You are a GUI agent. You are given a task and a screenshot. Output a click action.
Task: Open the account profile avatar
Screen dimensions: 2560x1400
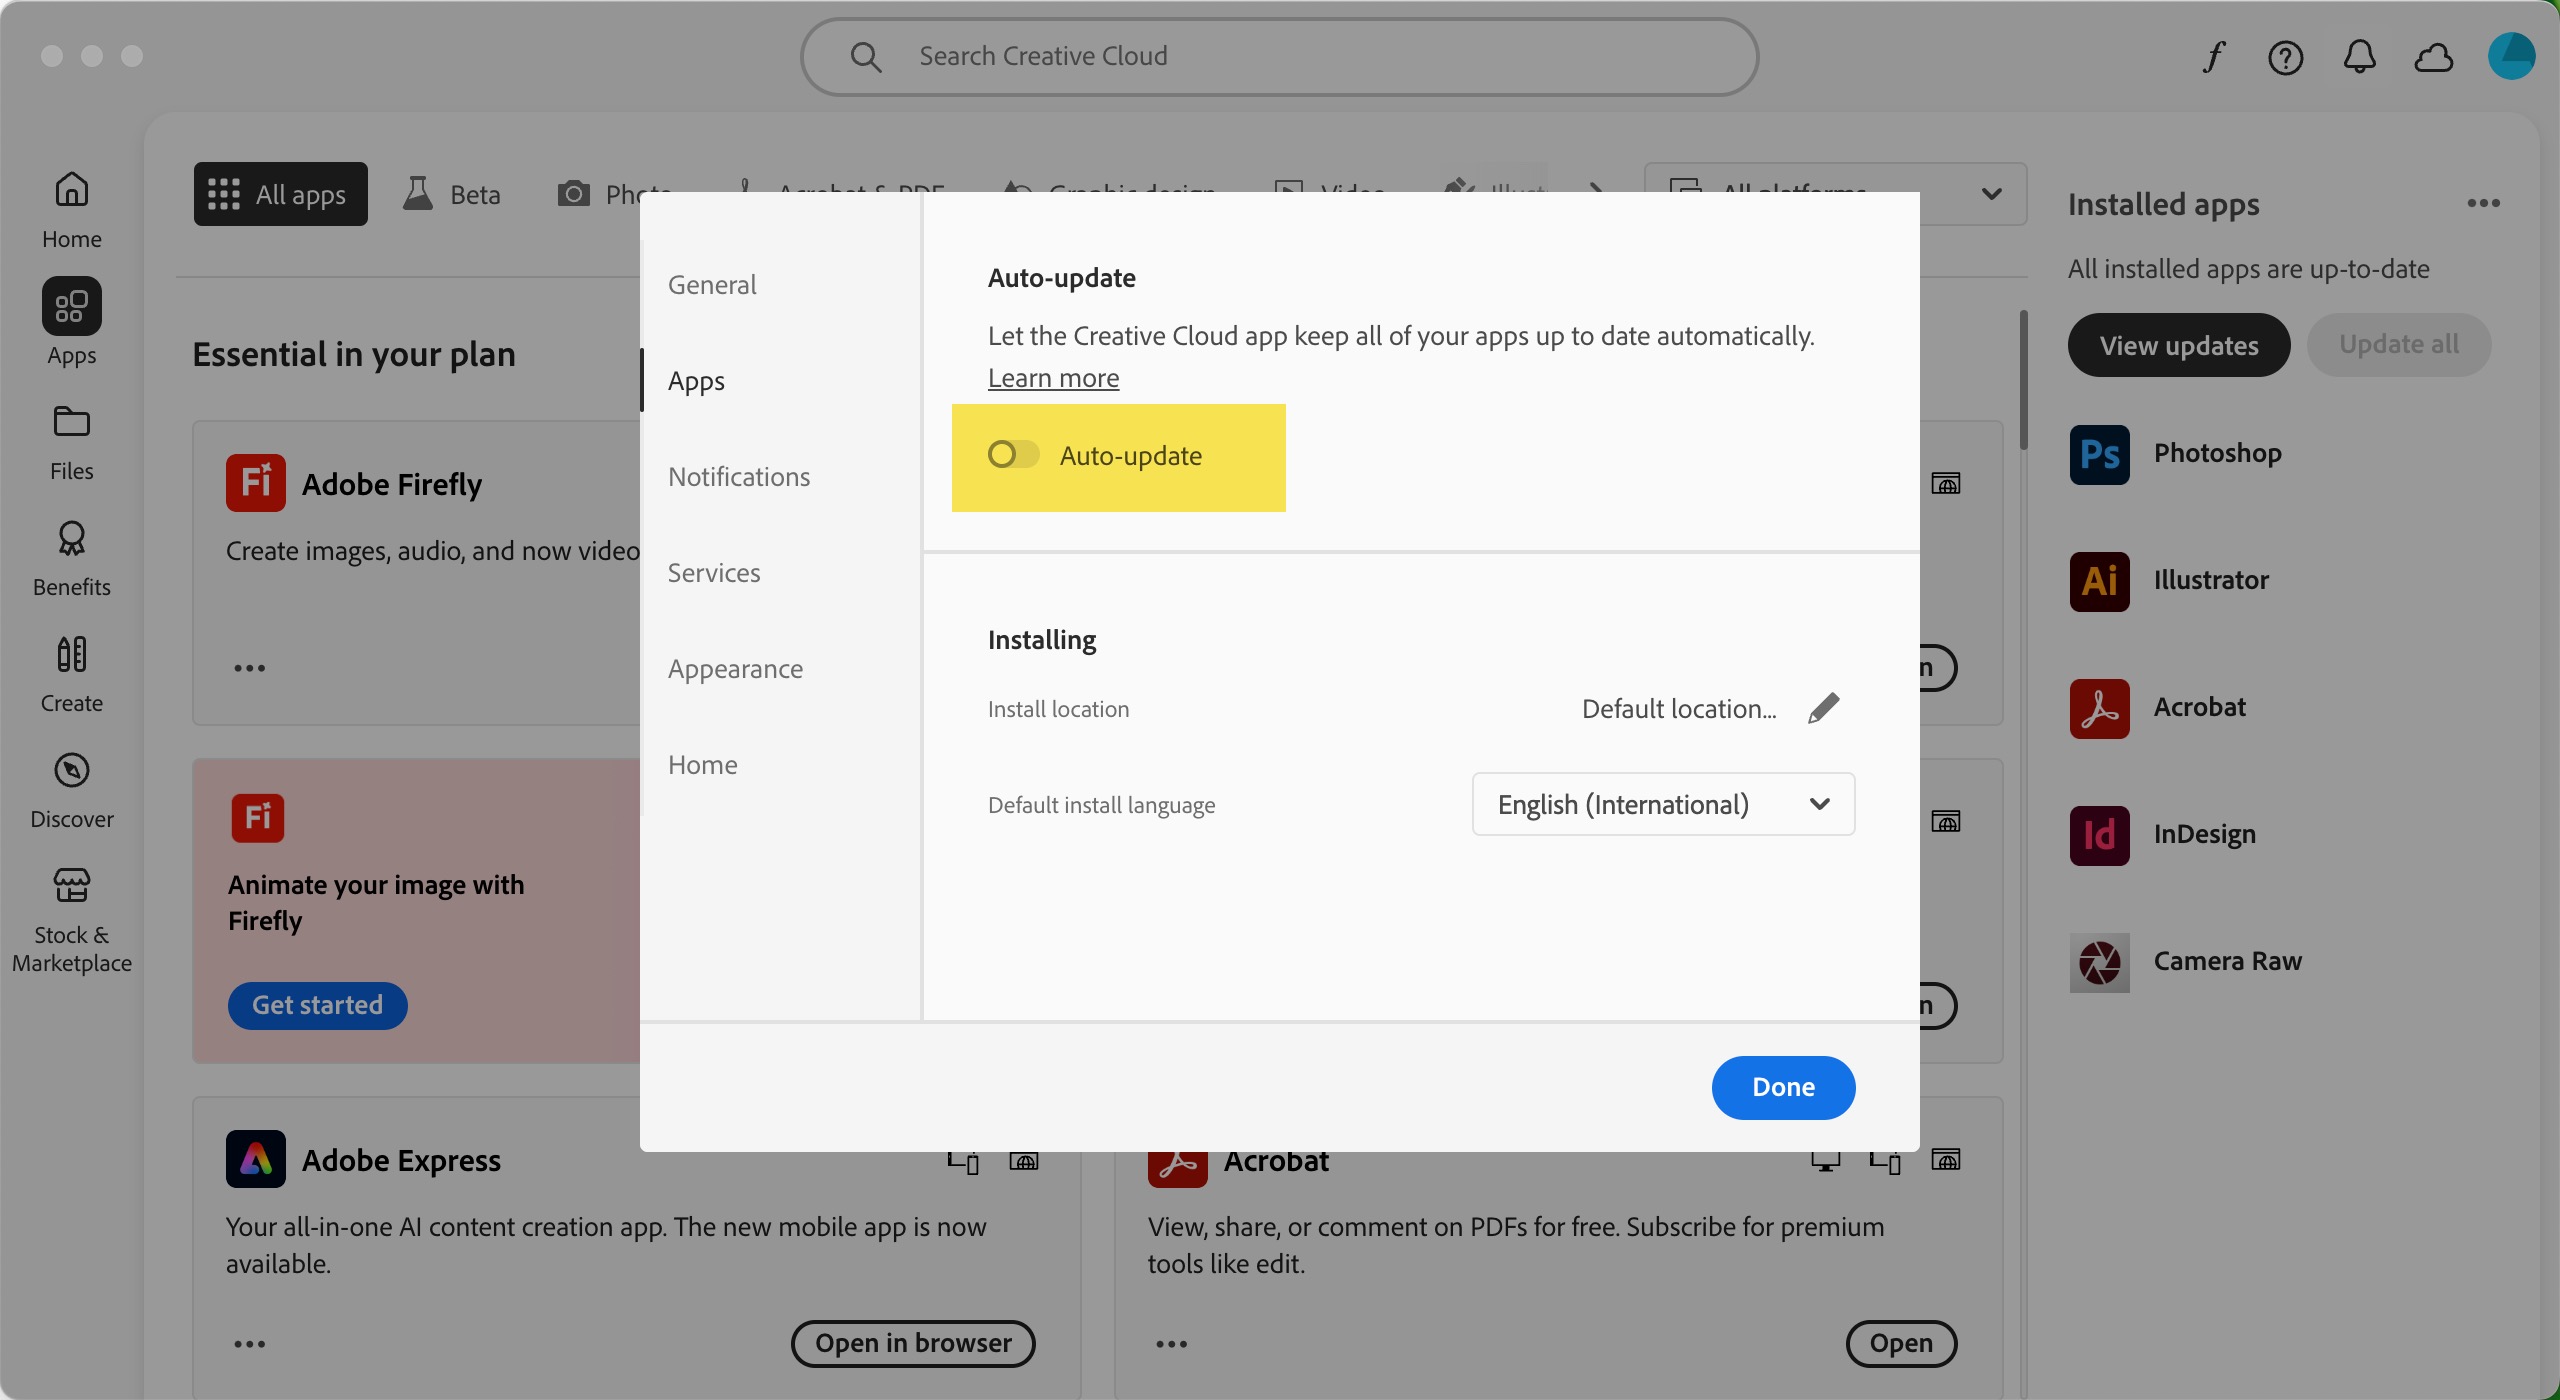[2511, 56]
